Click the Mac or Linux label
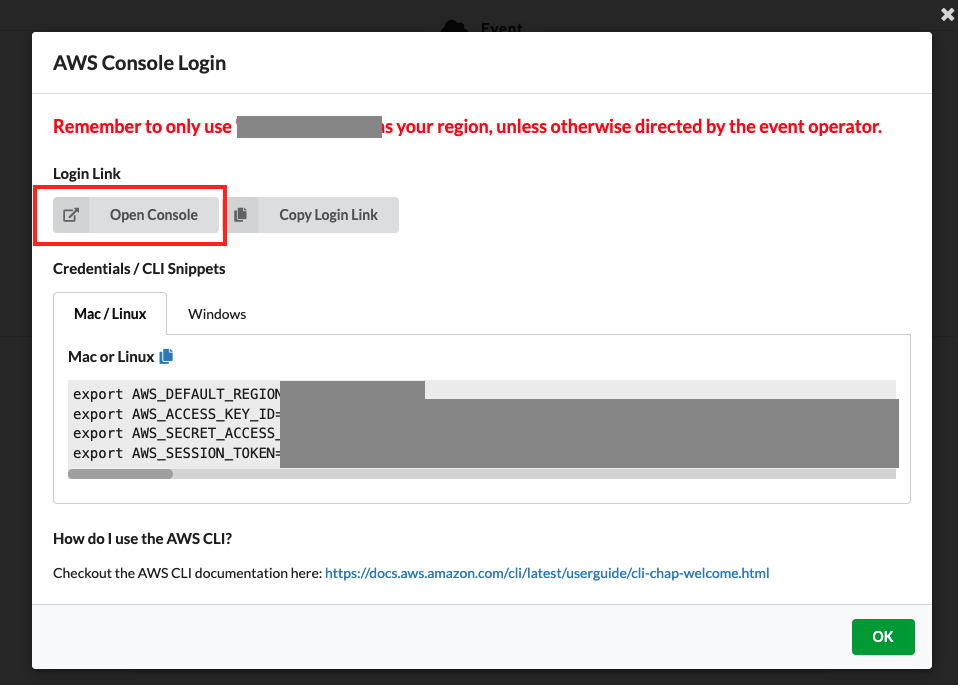This screenshot has height=685, width=958. coord(111,357)
